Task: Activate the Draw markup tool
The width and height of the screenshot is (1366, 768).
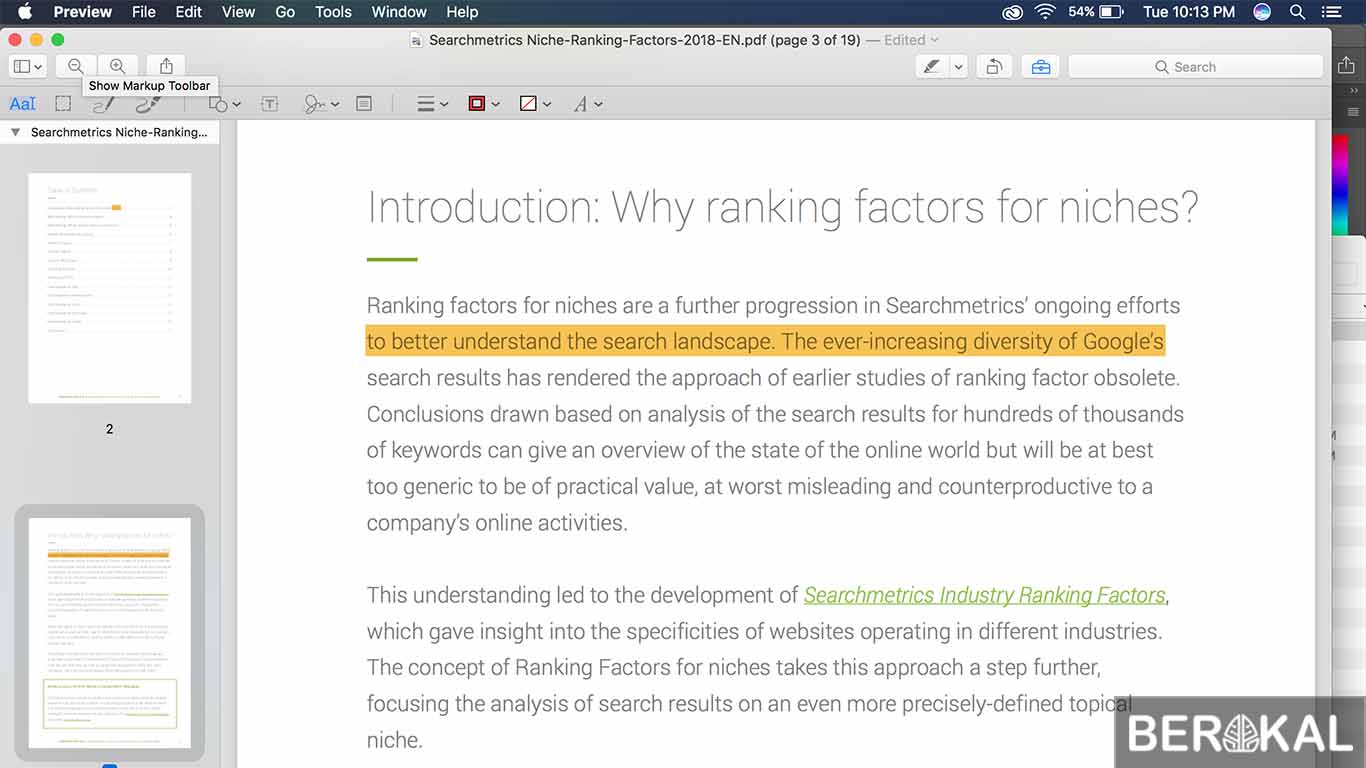Action: click(x=148, y=104)
